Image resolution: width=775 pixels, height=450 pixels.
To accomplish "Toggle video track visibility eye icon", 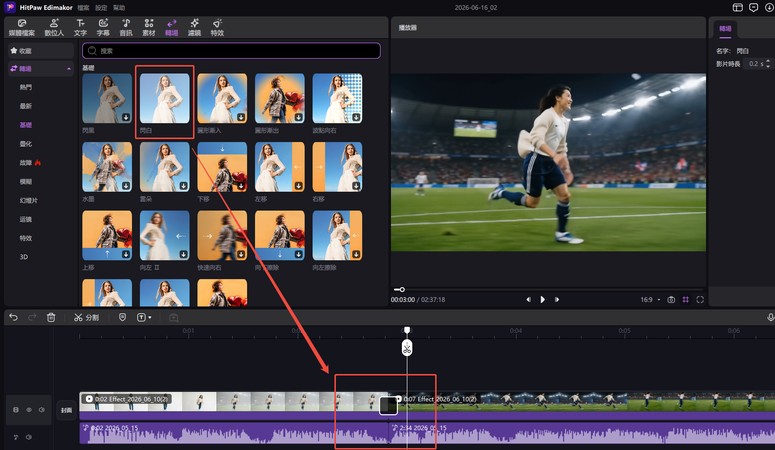I will pos(29,410).
